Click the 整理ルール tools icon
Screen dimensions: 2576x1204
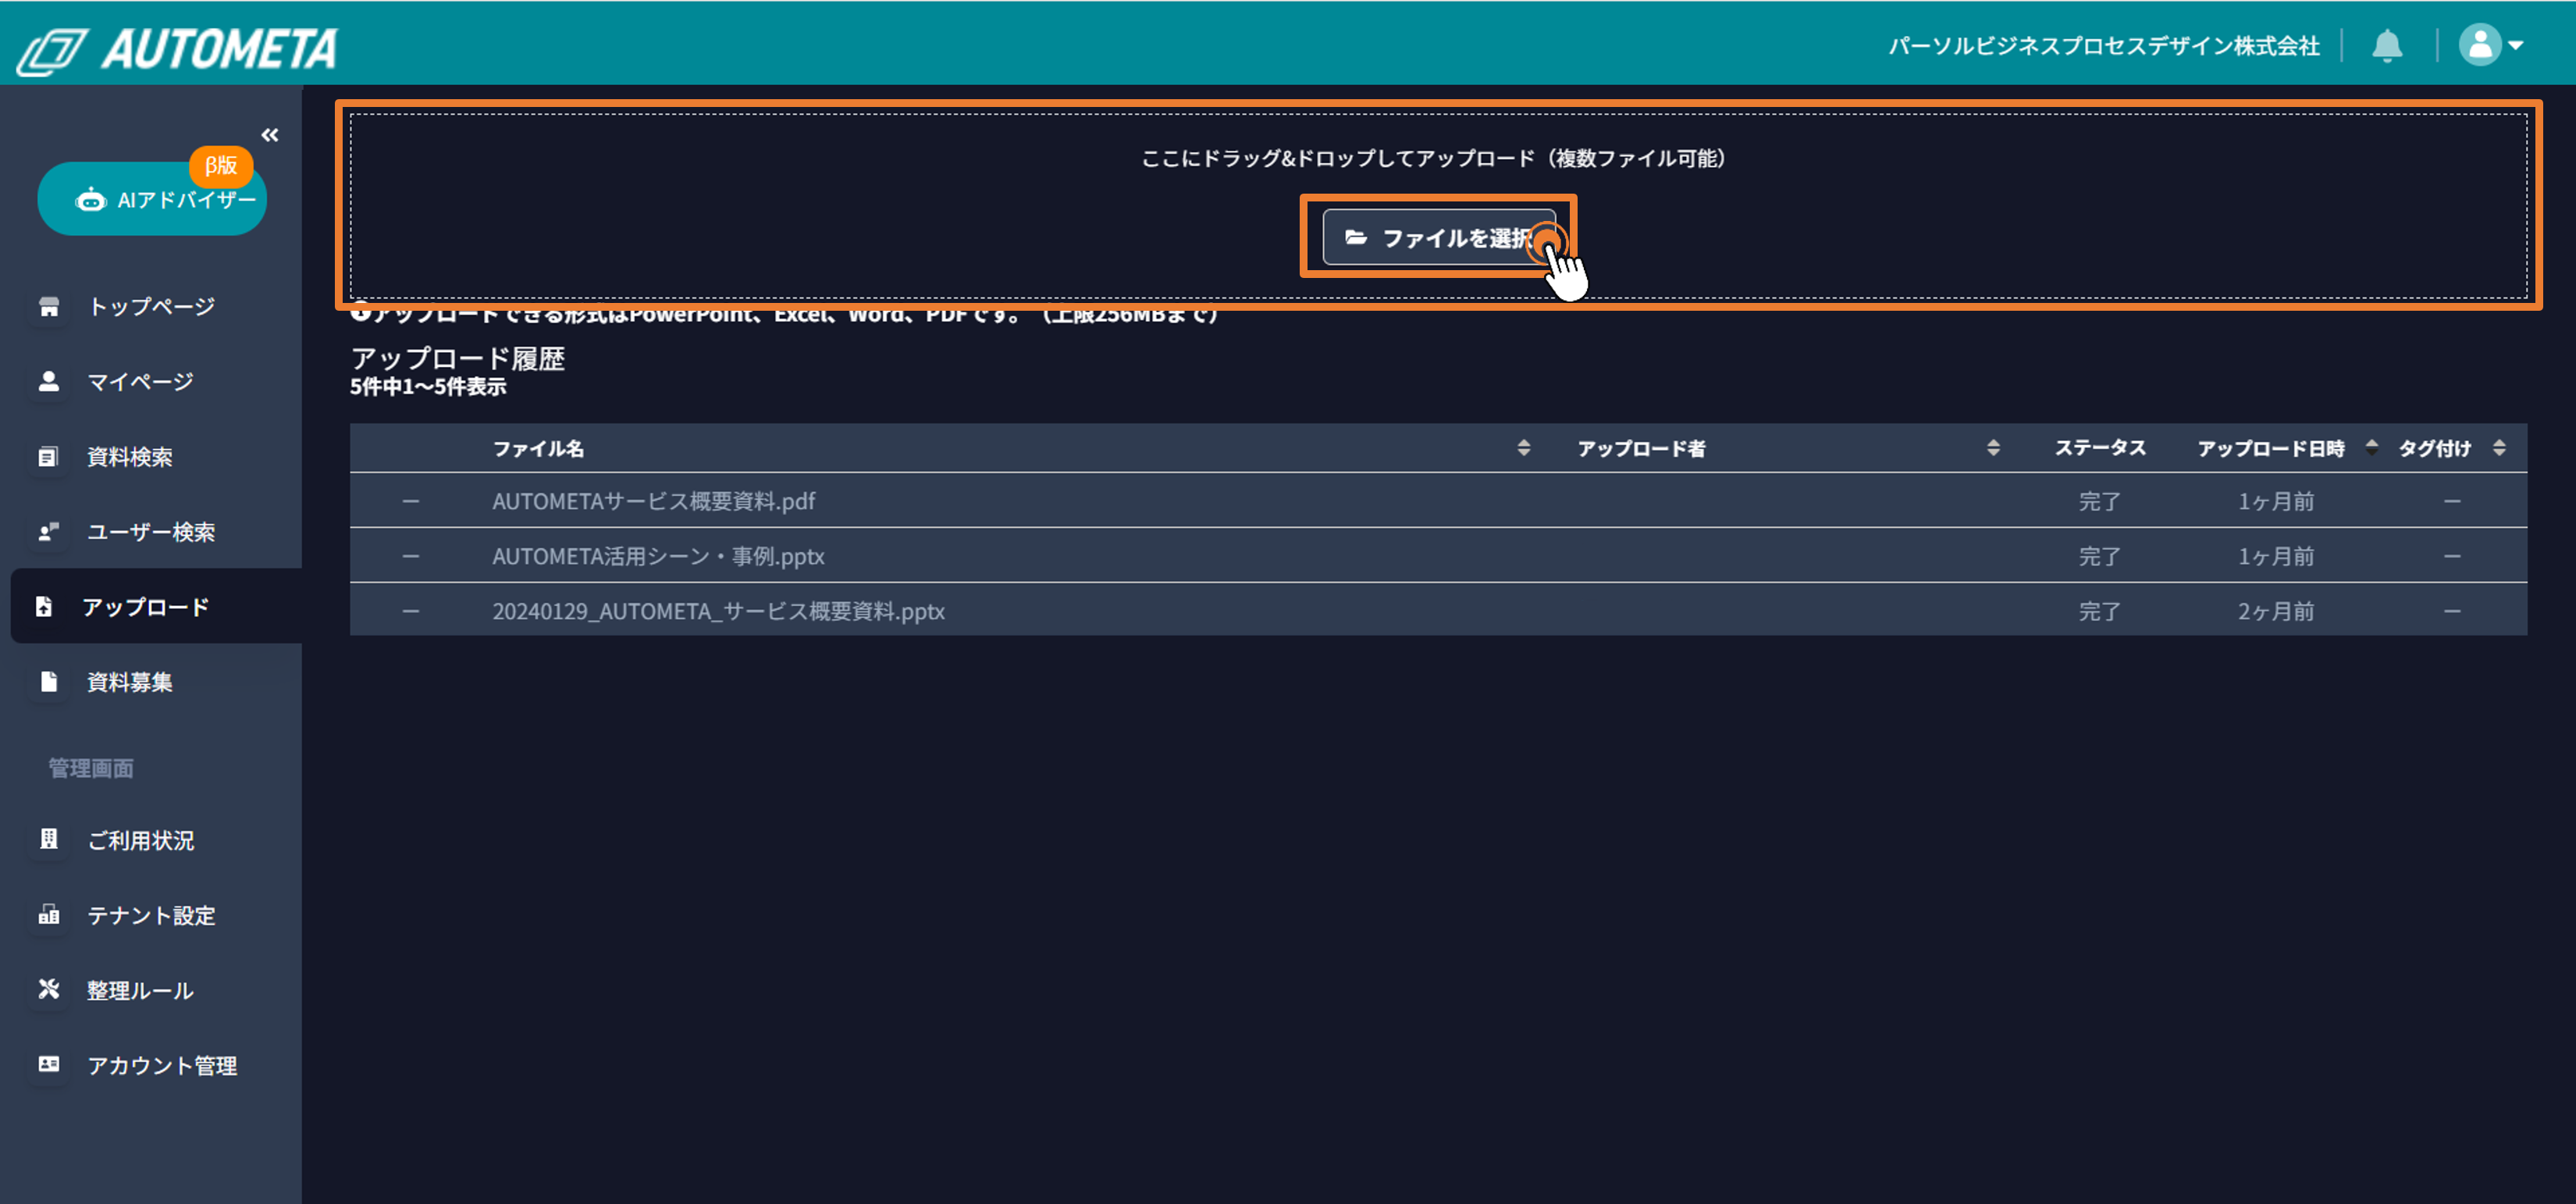[49, 989]
